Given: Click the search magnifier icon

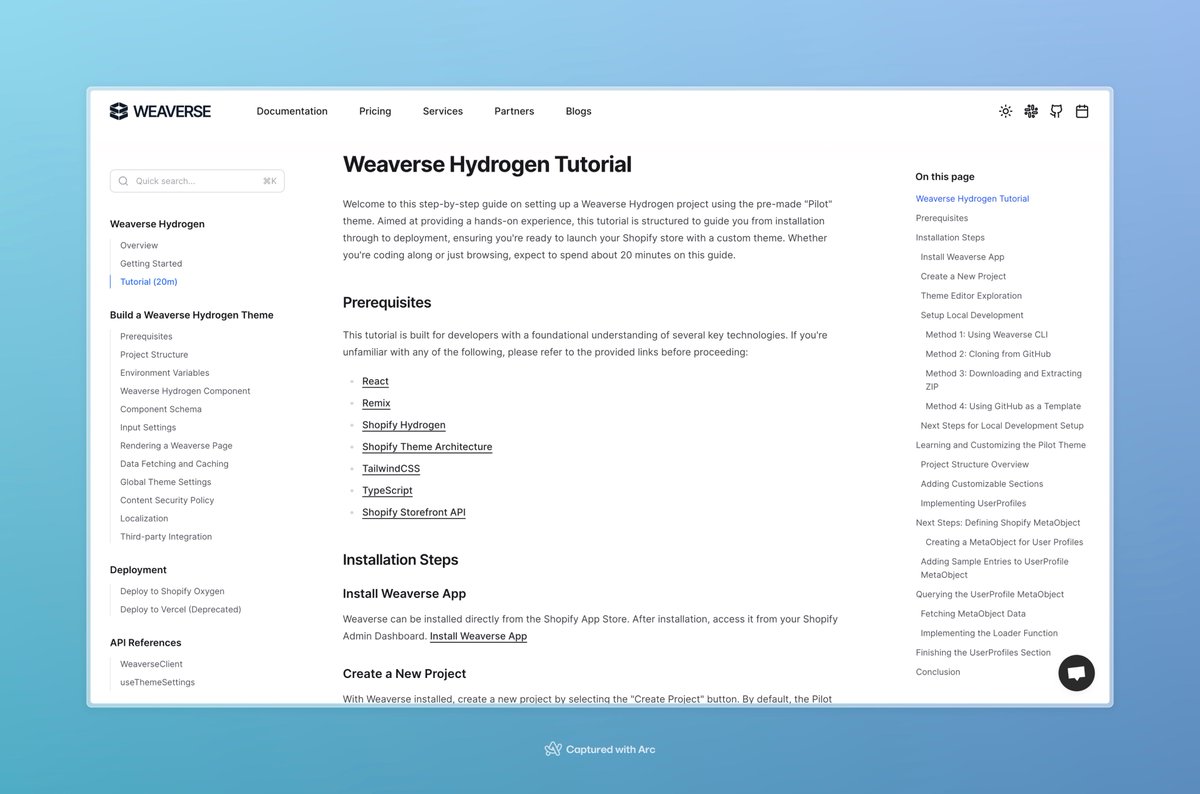Looking at the screenshot, I should tap(123, 181).
